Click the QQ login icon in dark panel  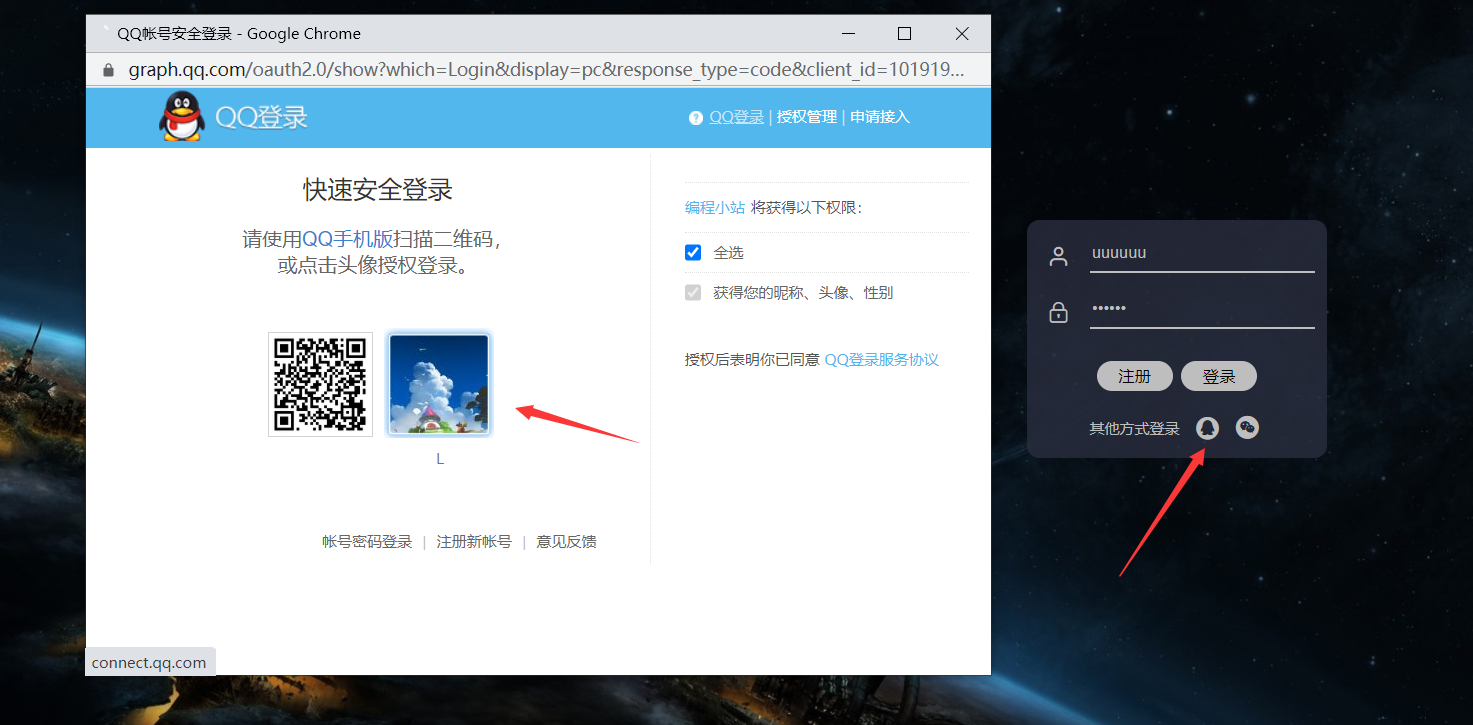pyautogui.click(x=1207, y=428)
